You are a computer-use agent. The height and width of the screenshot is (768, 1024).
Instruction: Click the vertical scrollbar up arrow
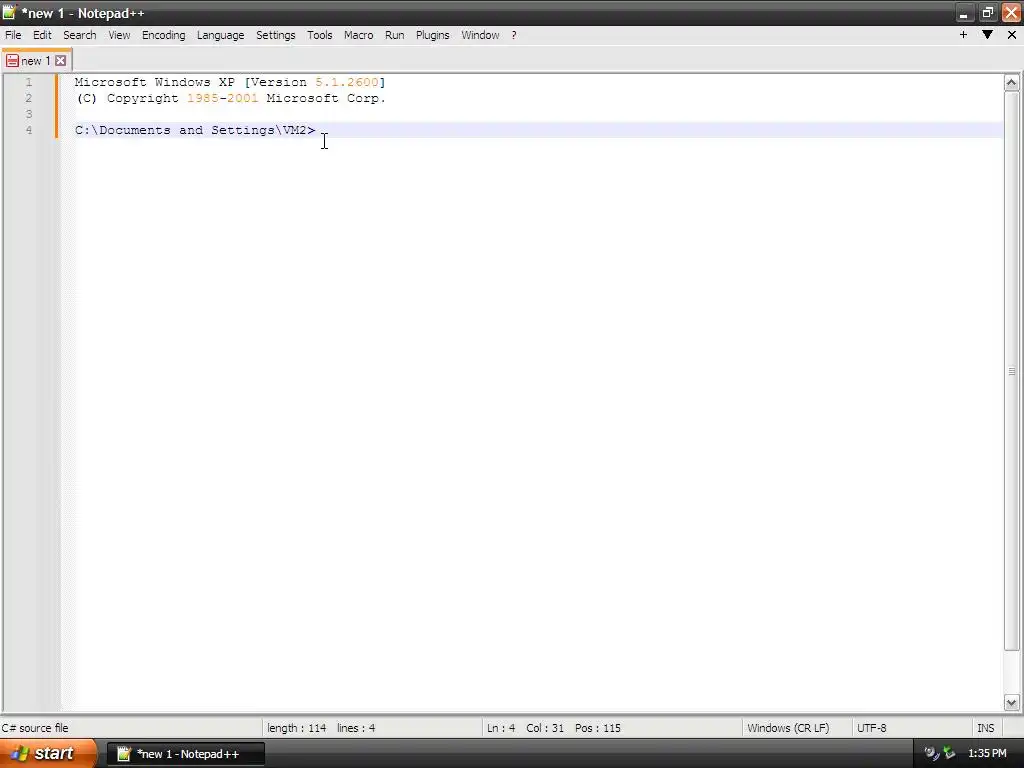[1012, 83]
